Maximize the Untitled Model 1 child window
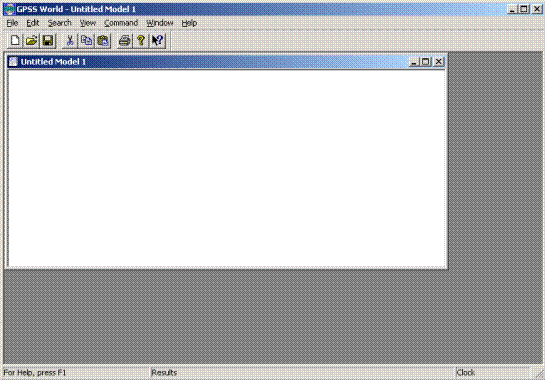Image resolution: width=545 pixels, height=381 pixels. coord(425,62)
